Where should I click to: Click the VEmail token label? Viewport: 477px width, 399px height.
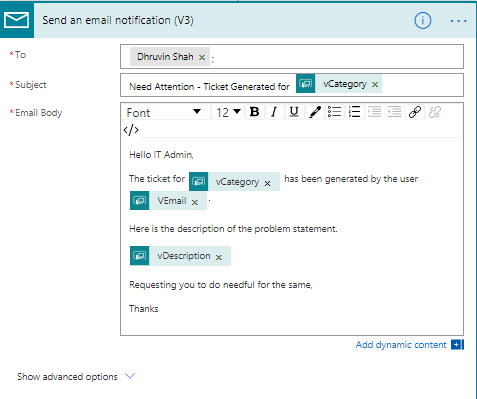point(172,201)
